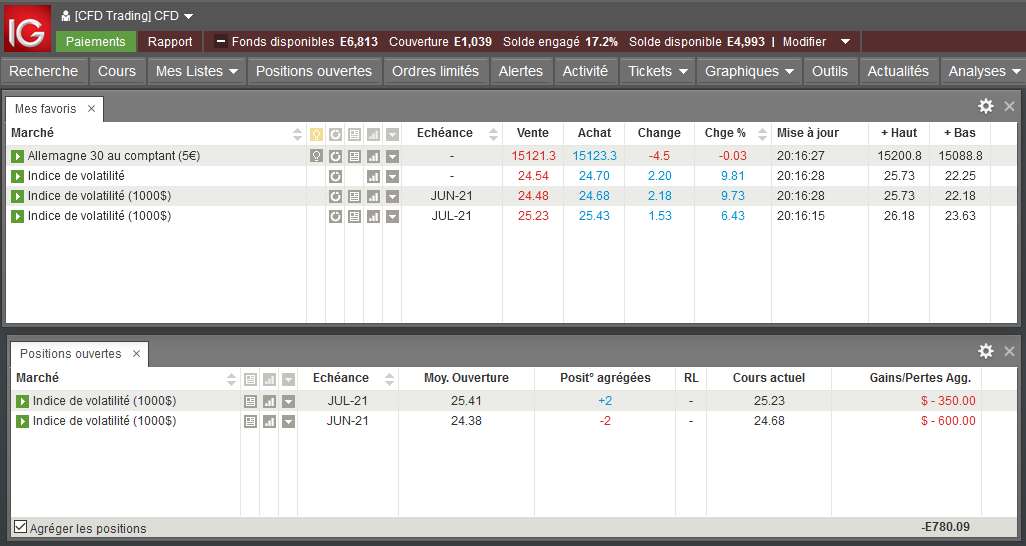
Task: Open Positions ouvertes panel settings gear
Action: pyautogui.click(x=985, y=351)
